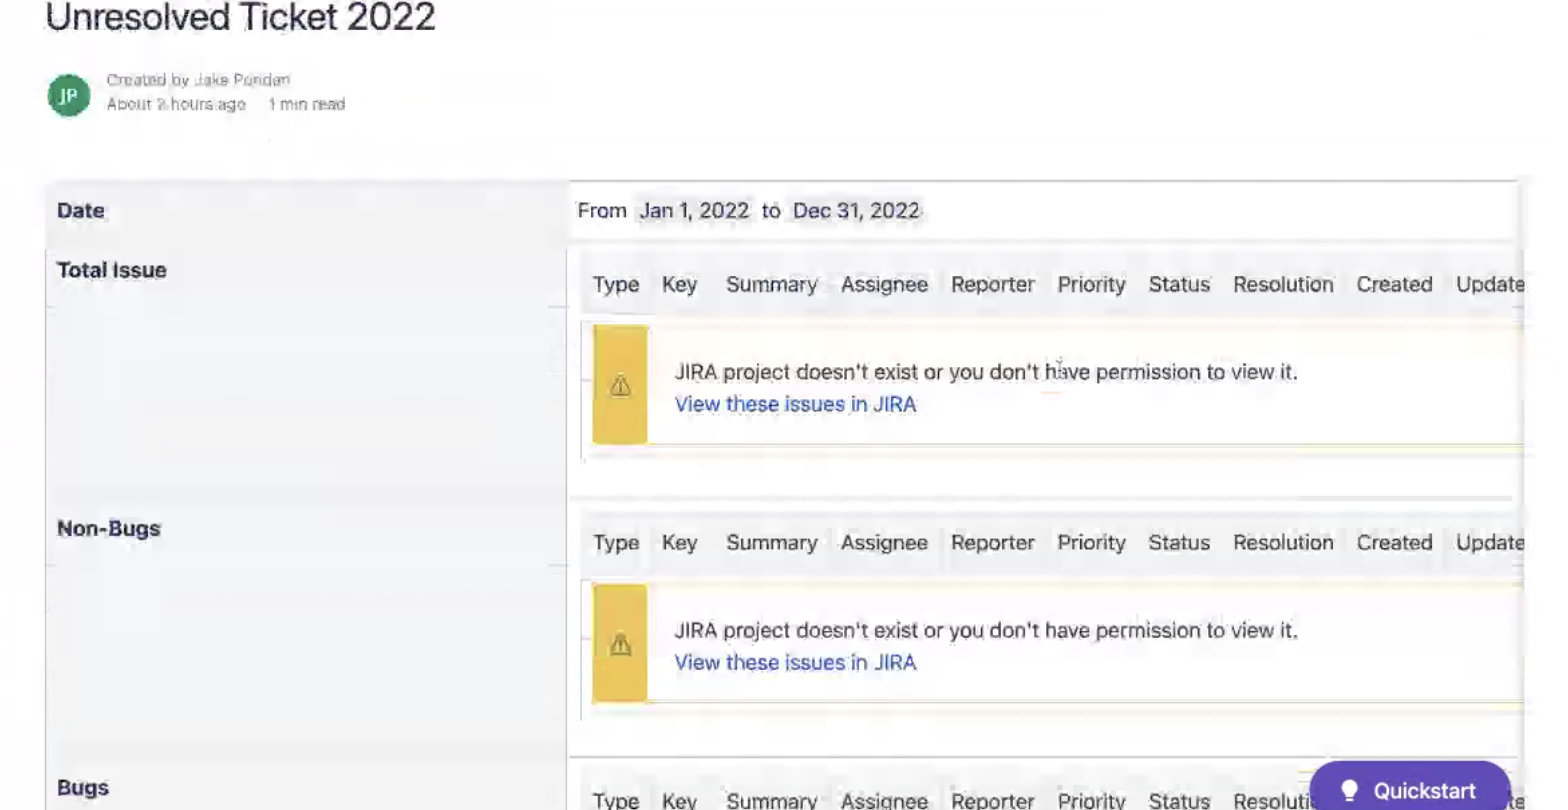This screenshot has height=810, width=1568.
Task: Click the 'Jan 1, 2022' start date
Action: 694,211
